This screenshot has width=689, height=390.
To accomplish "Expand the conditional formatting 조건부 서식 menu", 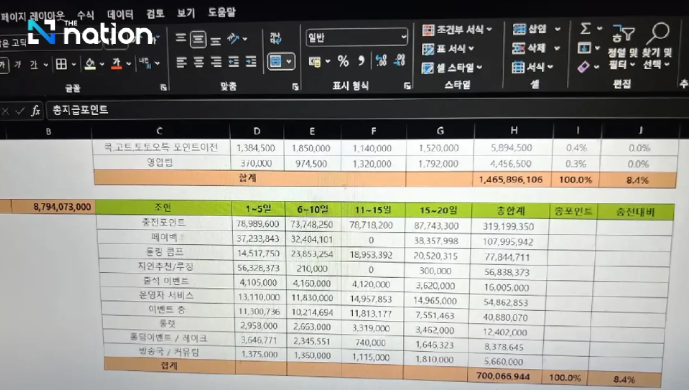I will point(457,30).
